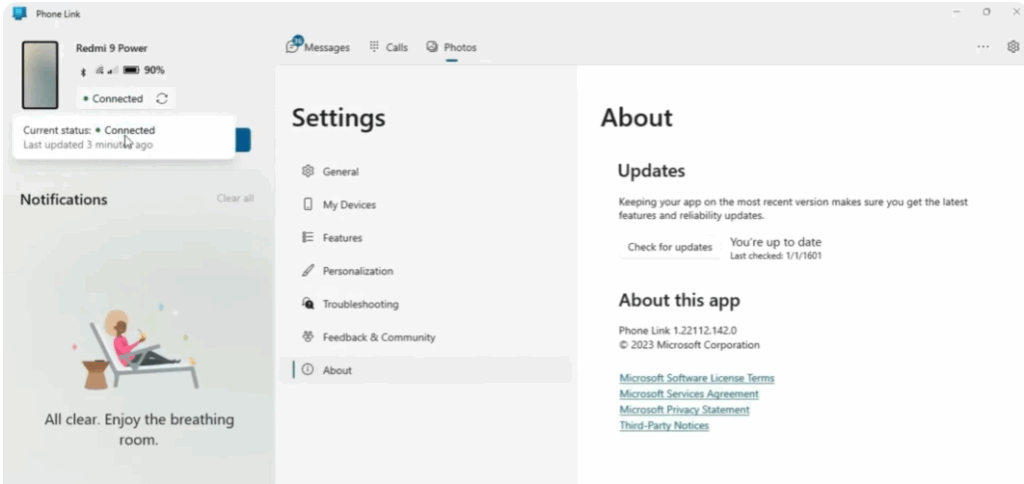Open the Microsoft Privacy Statement link
The width and height of the screenshot is (1024, 484).
coord(684,410)
